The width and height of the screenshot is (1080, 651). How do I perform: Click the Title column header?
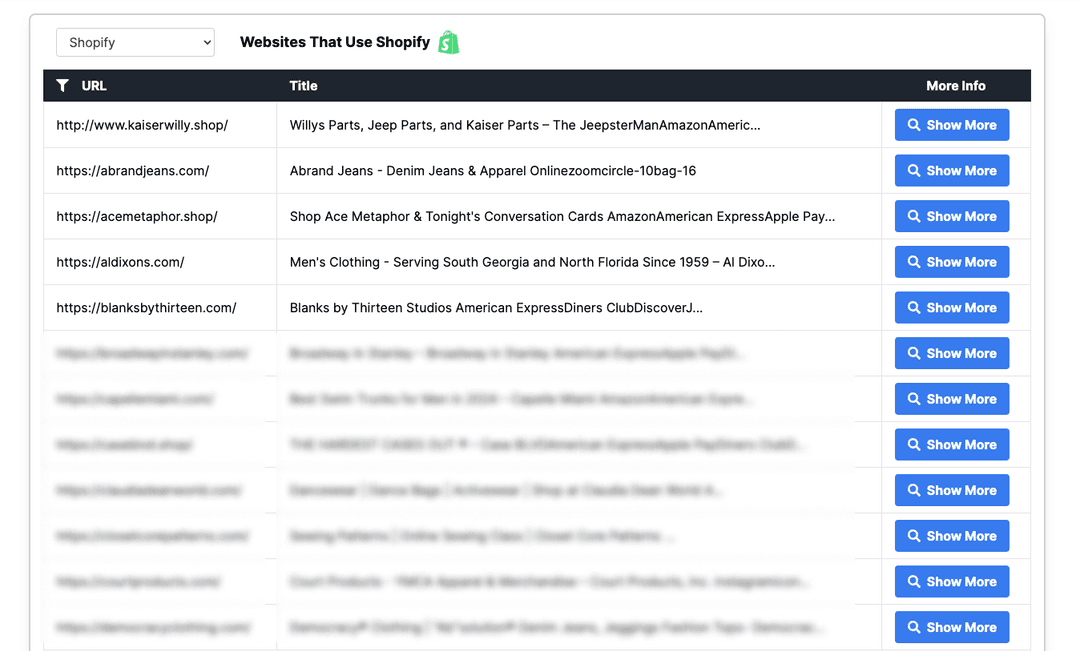[303, 86]
